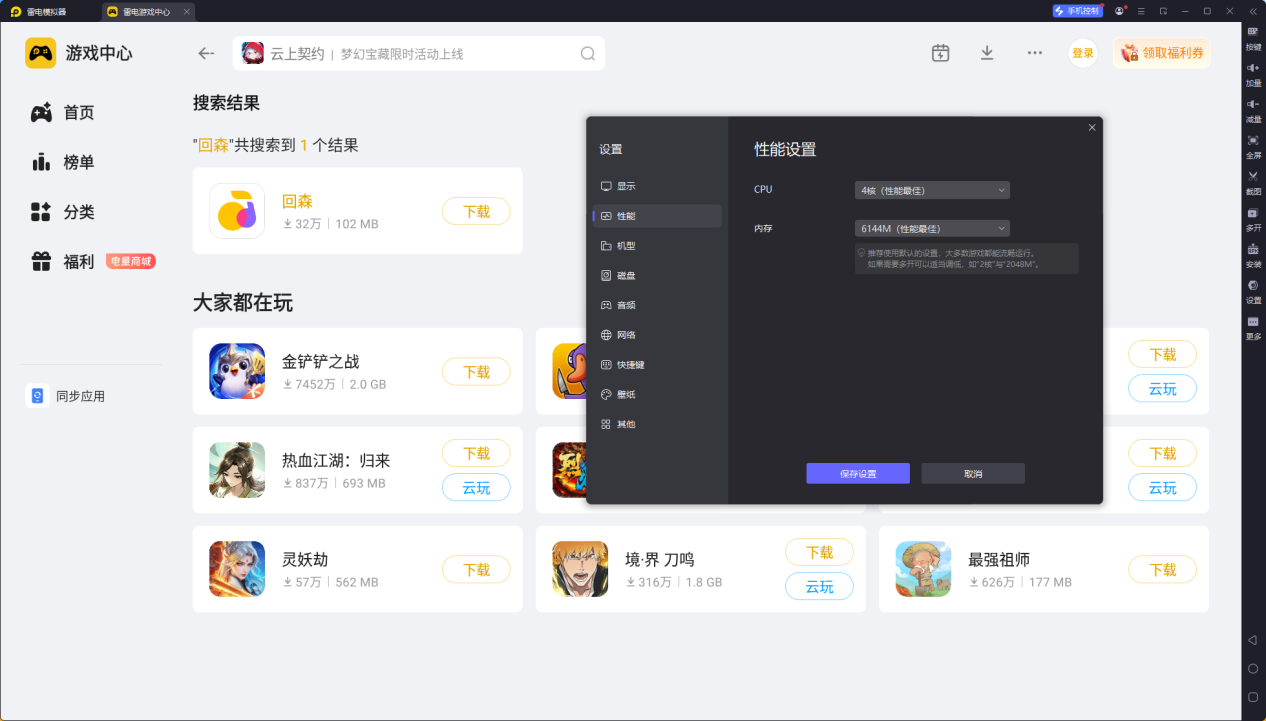Tap the Android recent apps square button
The height and width of the screenshot is (721, 1266).
[1252, 697]
